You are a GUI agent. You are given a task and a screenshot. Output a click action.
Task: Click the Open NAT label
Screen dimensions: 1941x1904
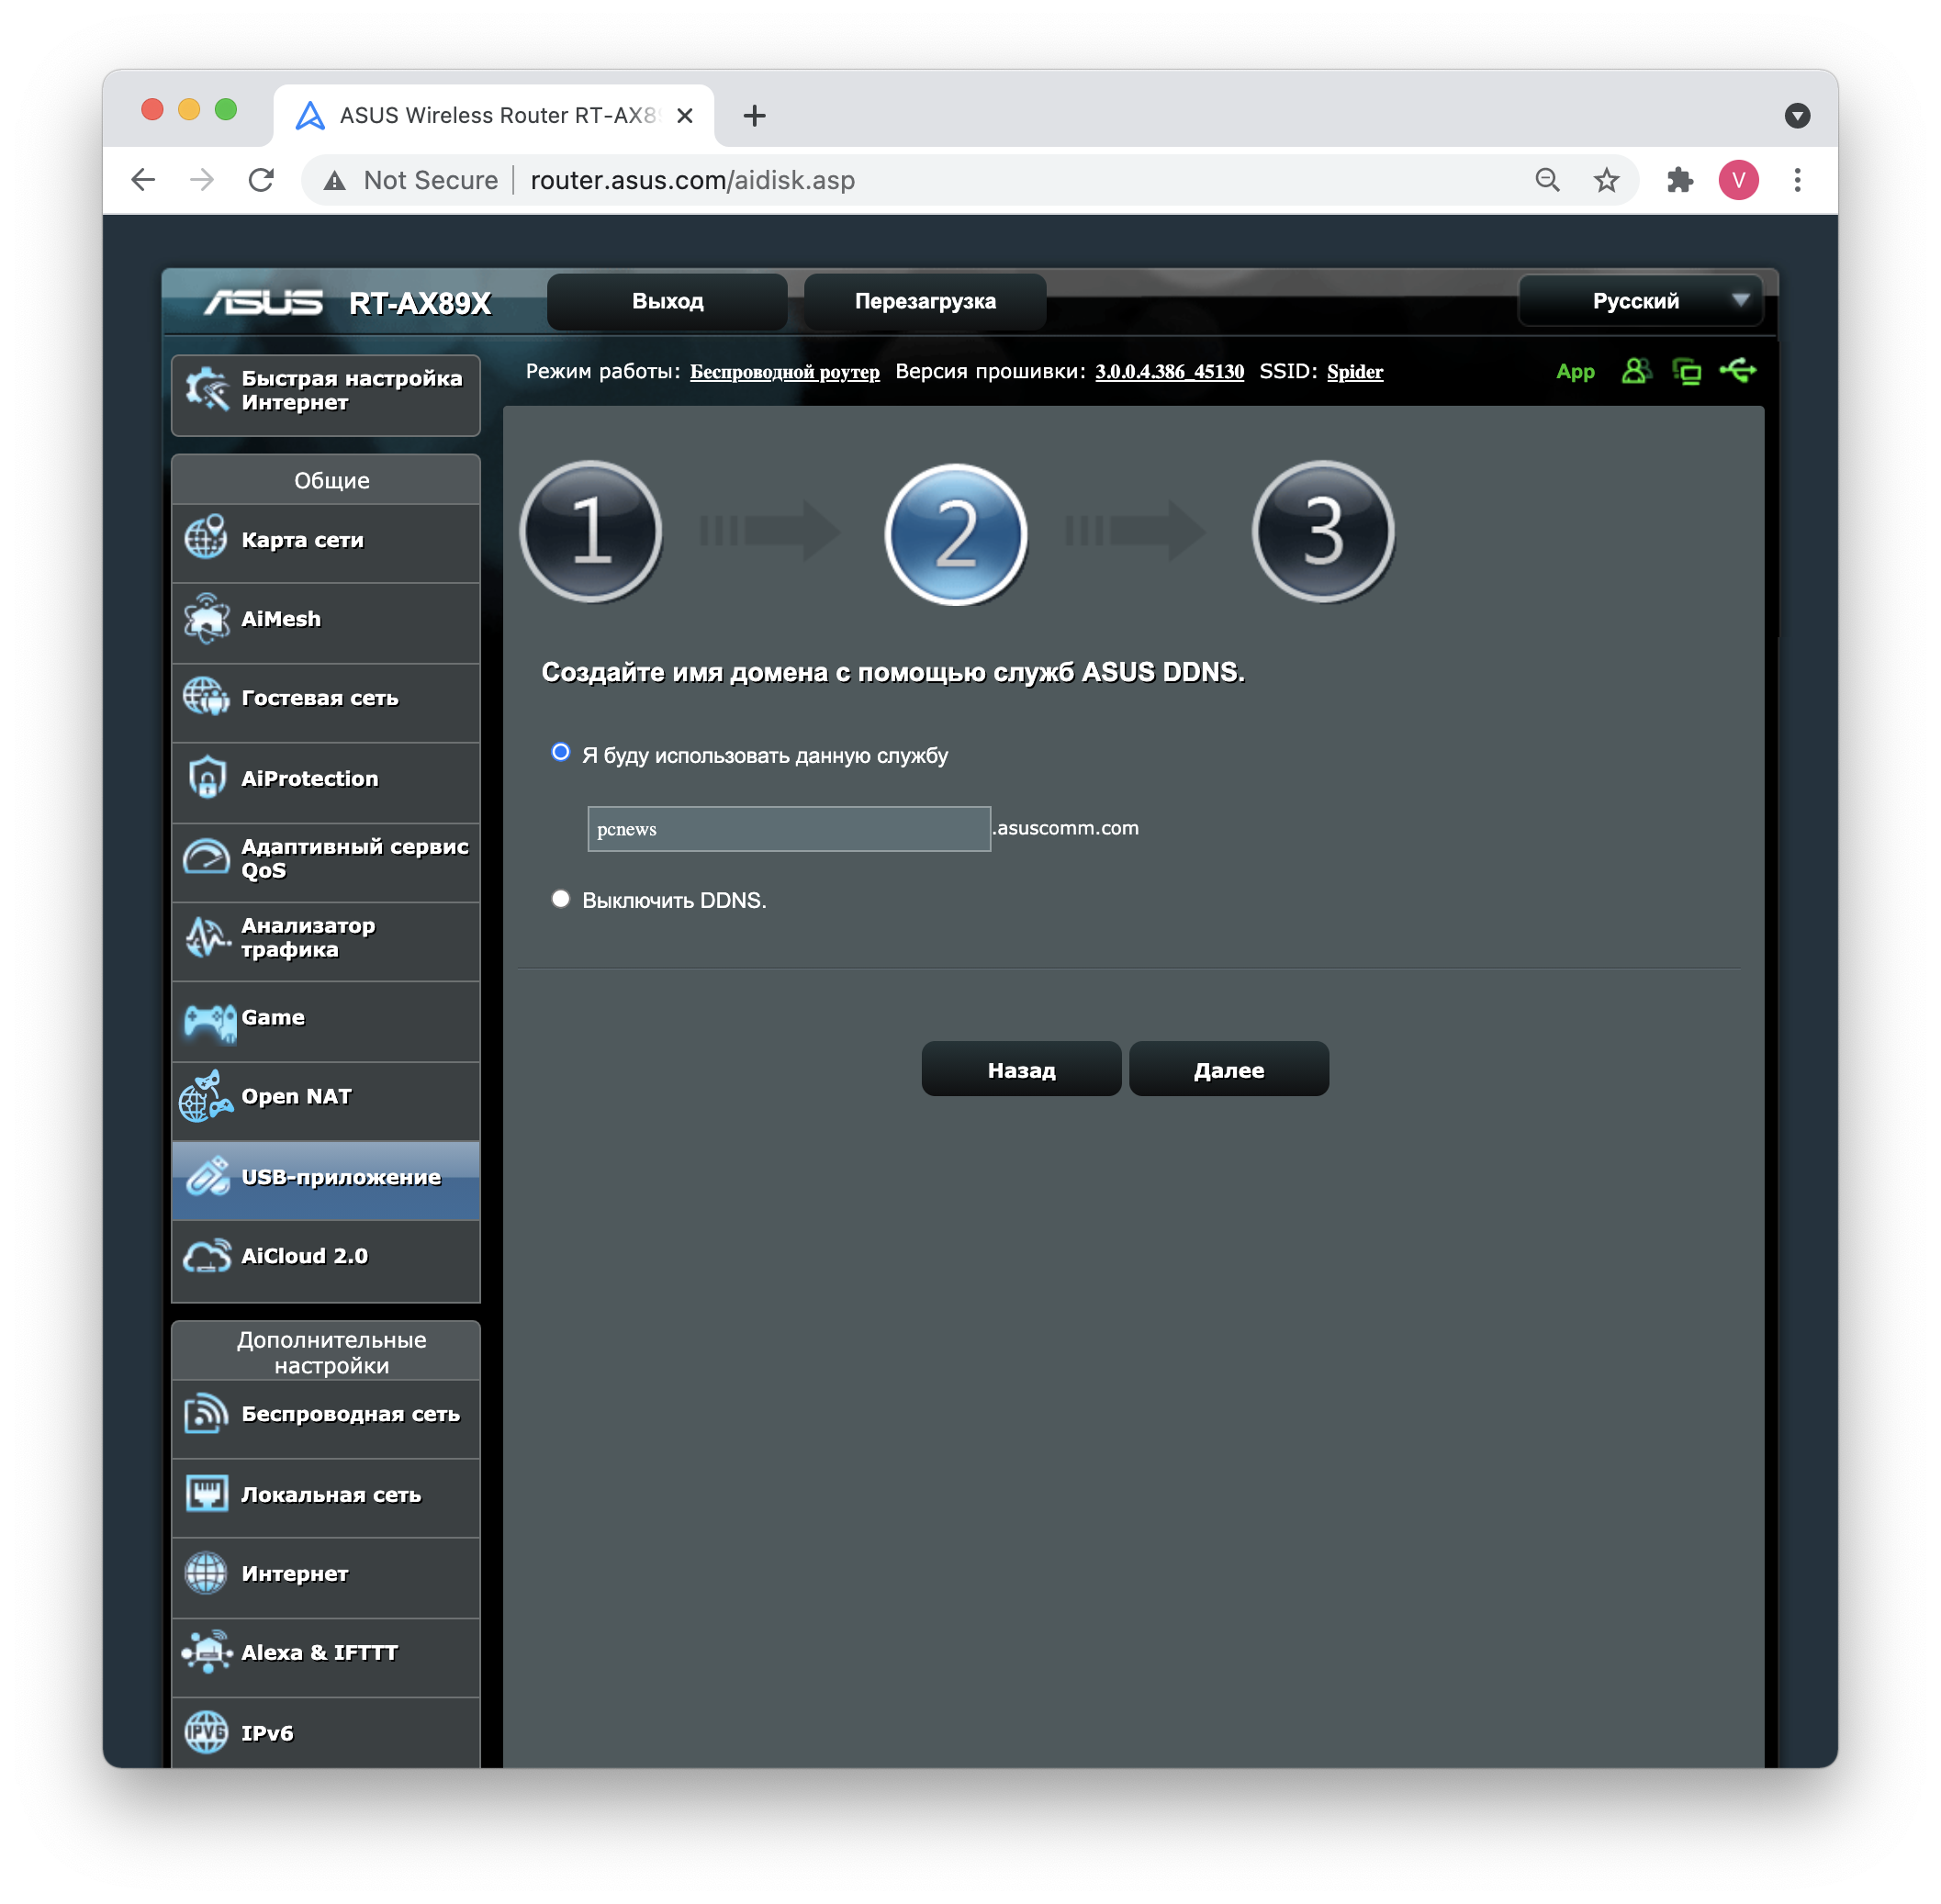pyautogui.click(x=297, y=1096)
